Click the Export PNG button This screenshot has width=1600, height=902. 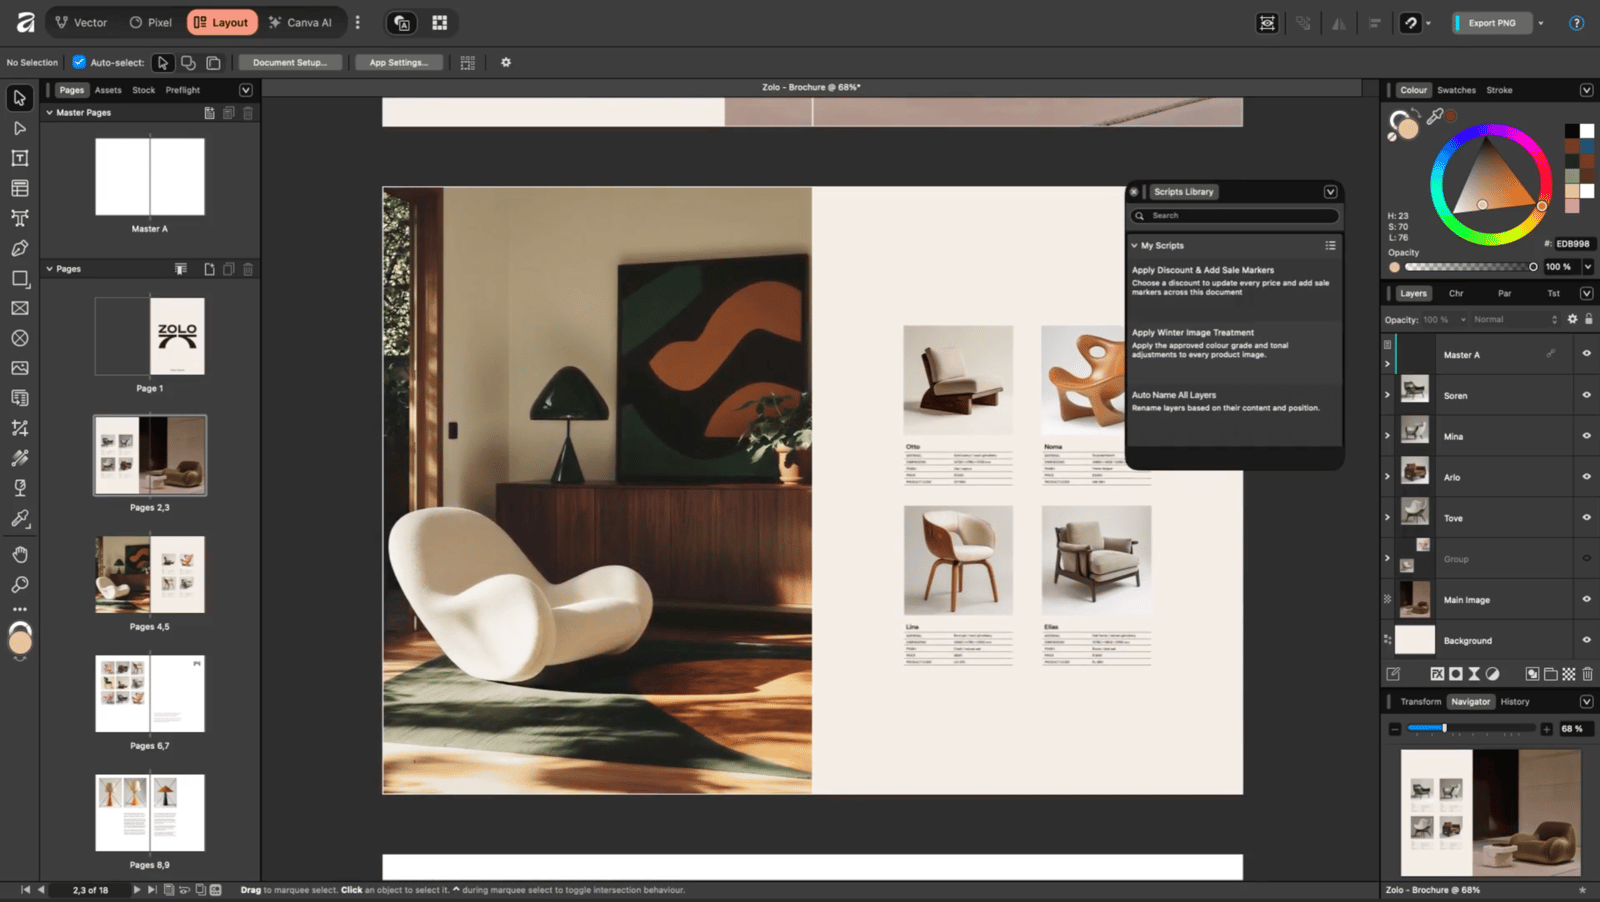(x=1492, y=23)
